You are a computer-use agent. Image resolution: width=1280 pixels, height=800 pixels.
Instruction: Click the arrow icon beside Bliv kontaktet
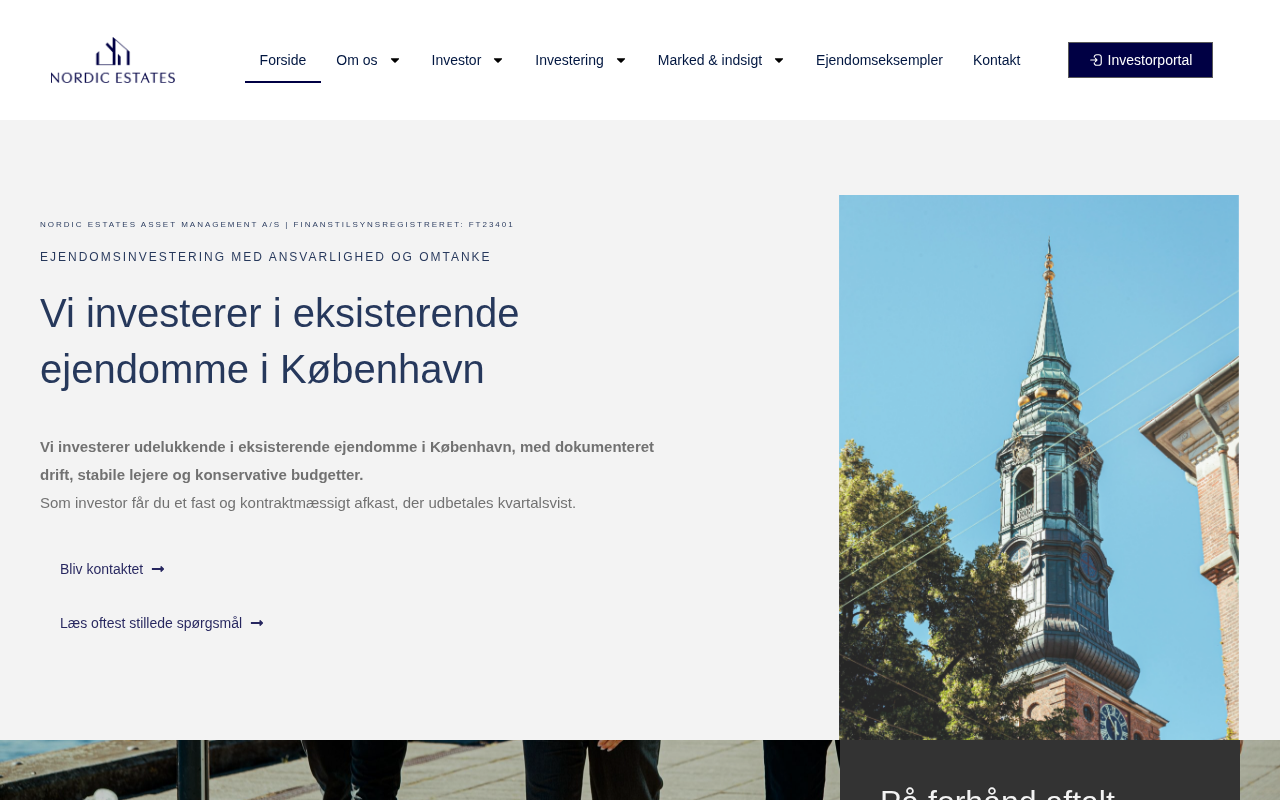click(x=158, y=569)
